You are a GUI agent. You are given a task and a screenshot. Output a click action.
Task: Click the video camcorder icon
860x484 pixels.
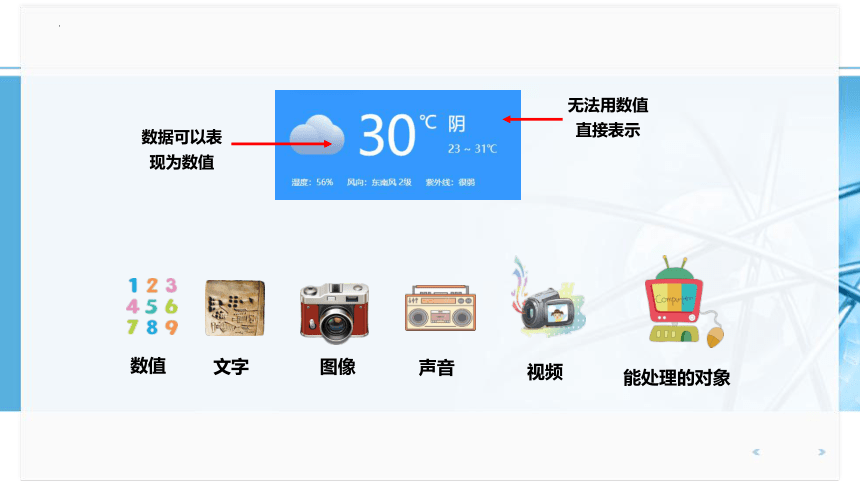548,299
